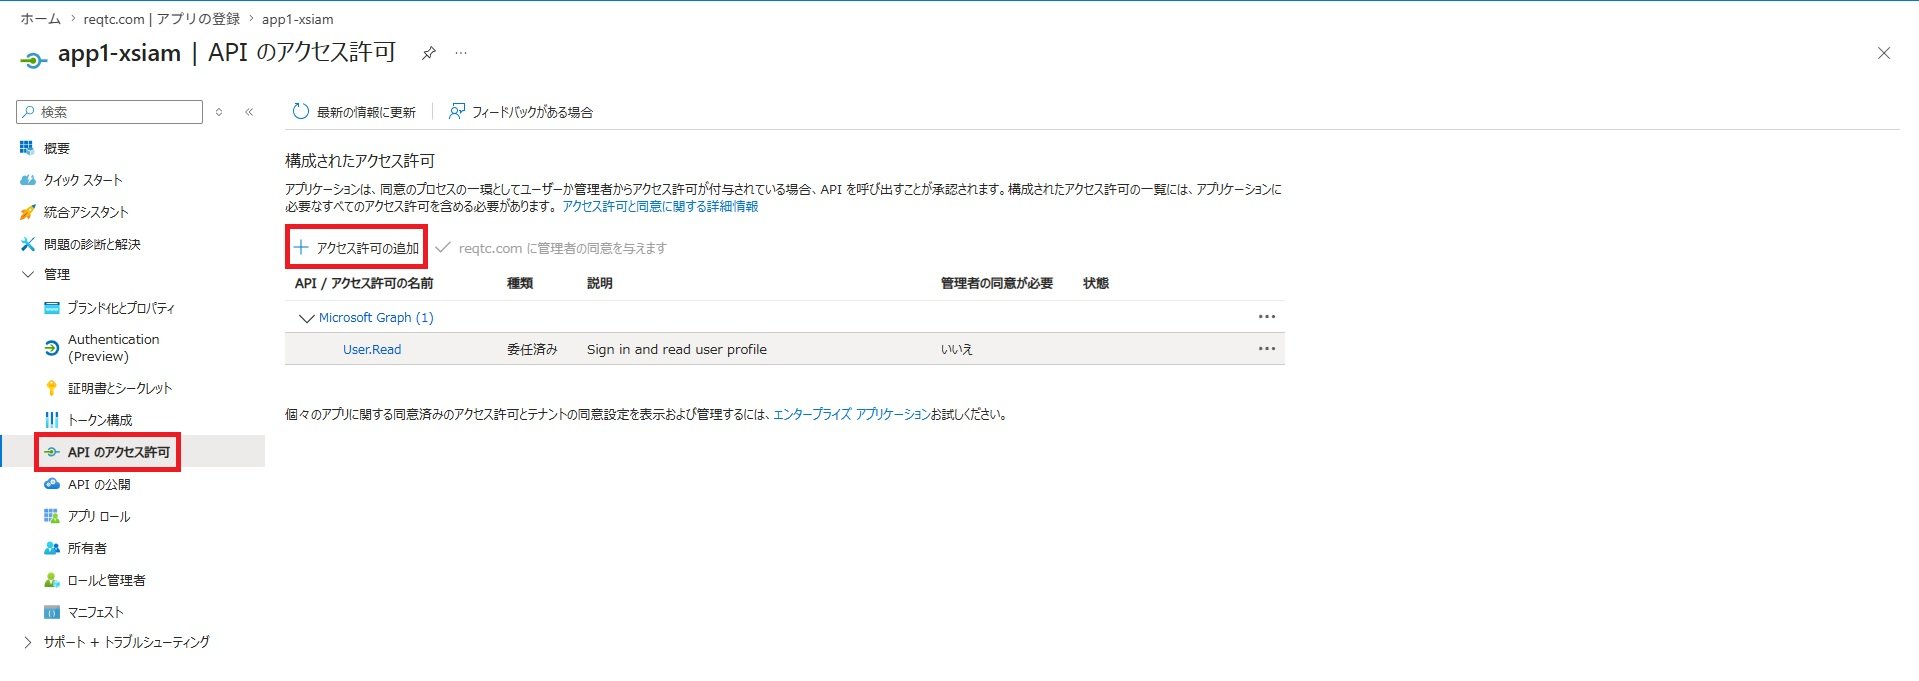Click the 概要 overview icon in sidebar
The height and width of the screenshot is (681, 1919).
pyautogui.click(x=27, y=148)
